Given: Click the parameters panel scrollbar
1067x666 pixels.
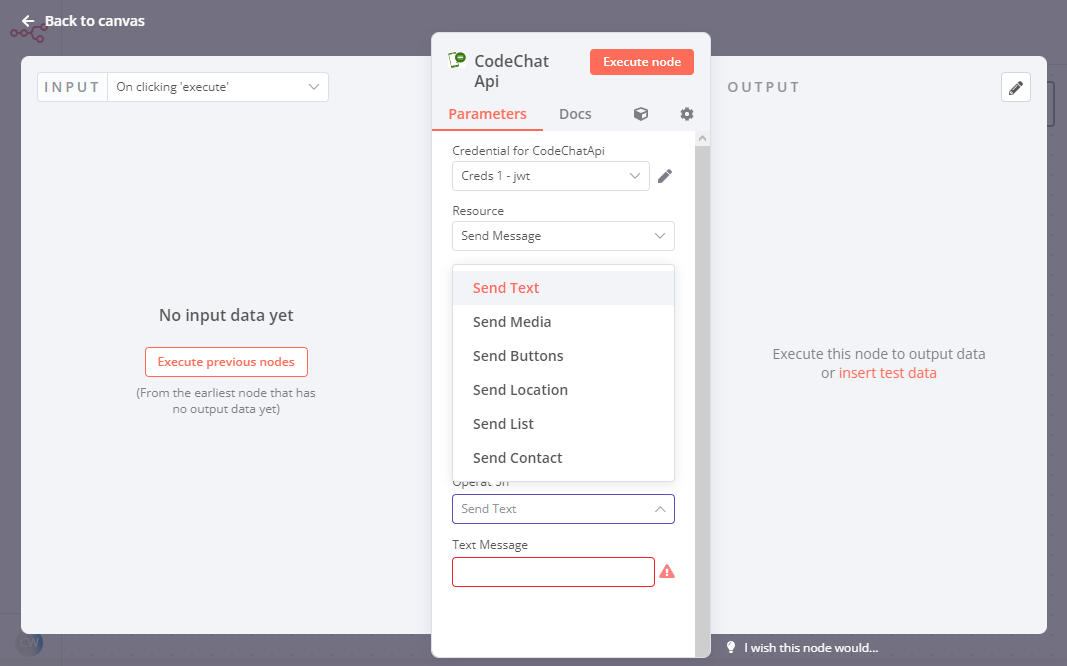Looking at the screenshot, I should click(x=702, y=401).
